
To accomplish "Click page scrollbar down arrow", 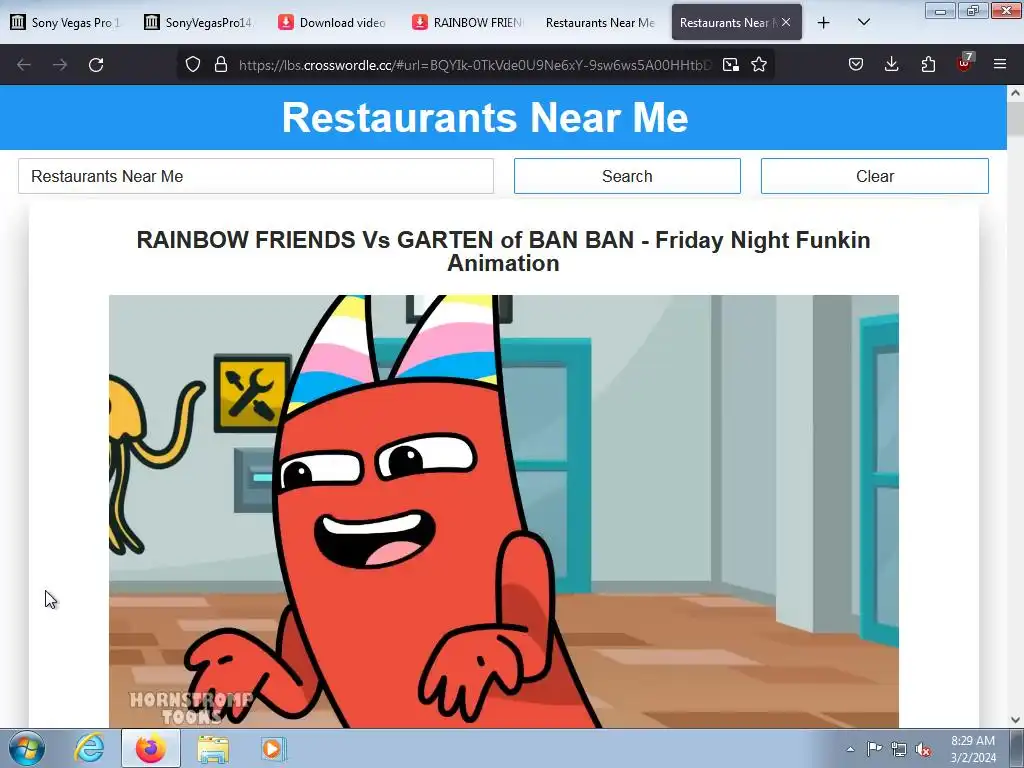I will (x=1015, y=720).
